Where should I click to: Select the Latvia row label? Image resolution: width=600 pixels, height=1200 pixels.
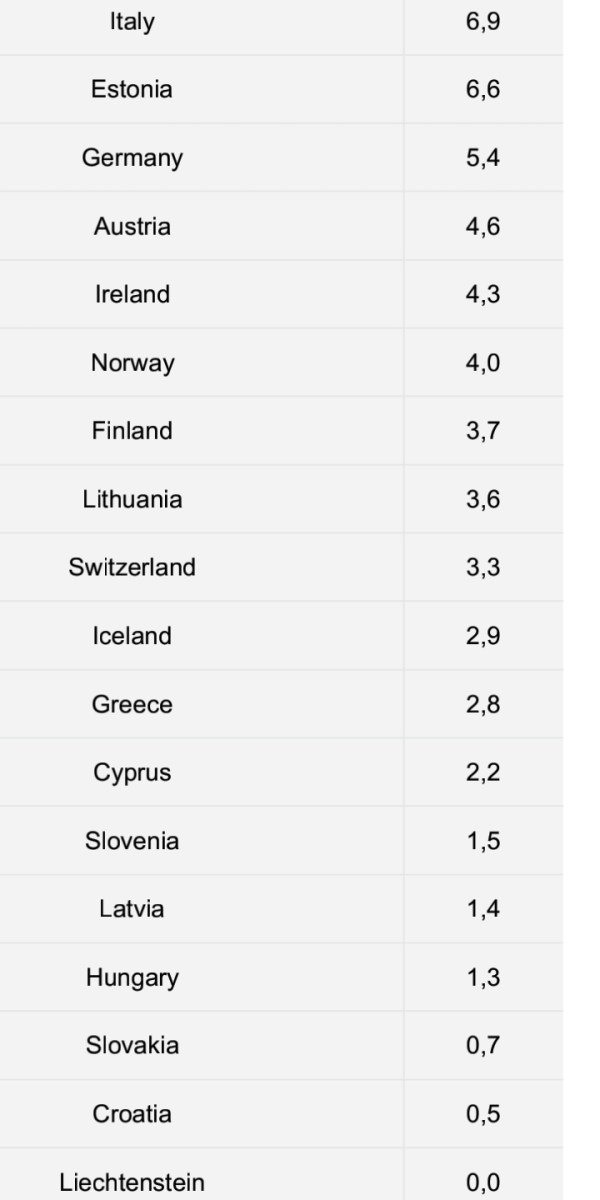132,909
